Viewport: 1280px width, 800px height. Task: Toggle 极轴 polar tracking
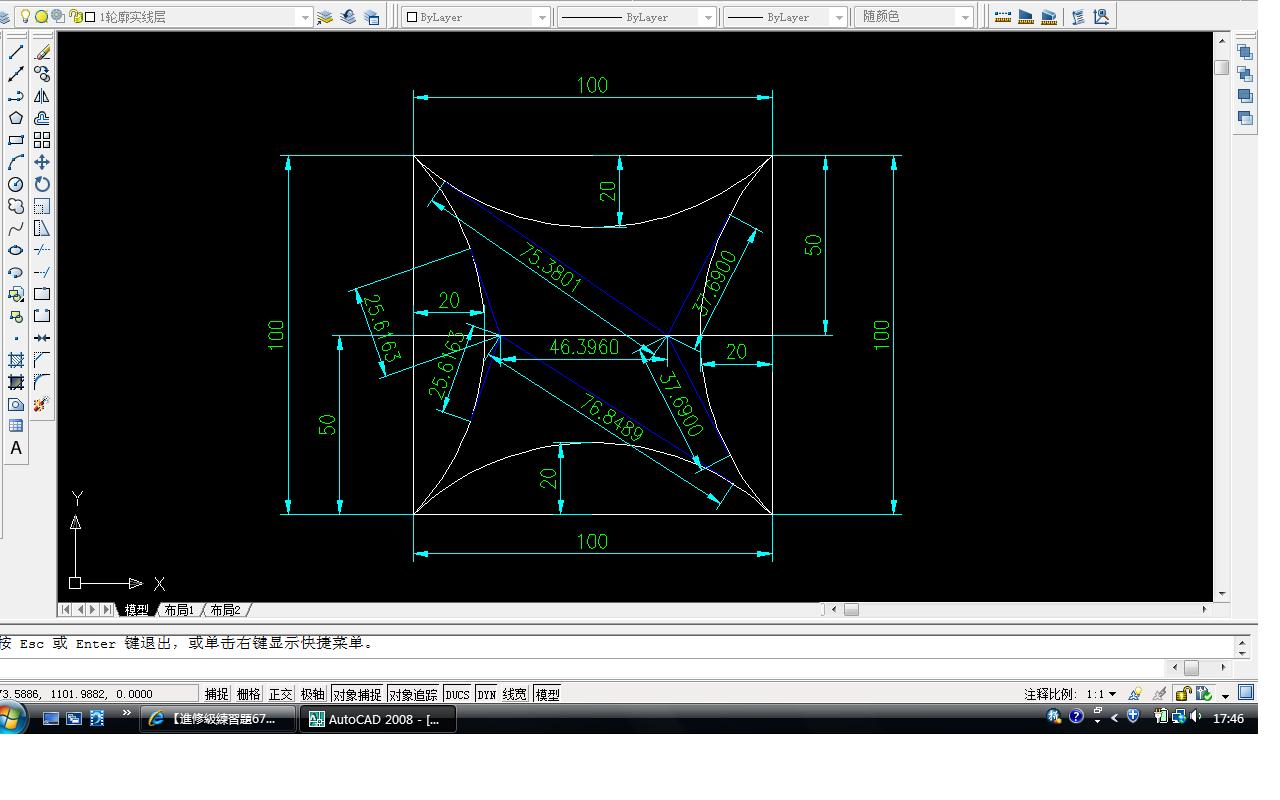[312, 694]
